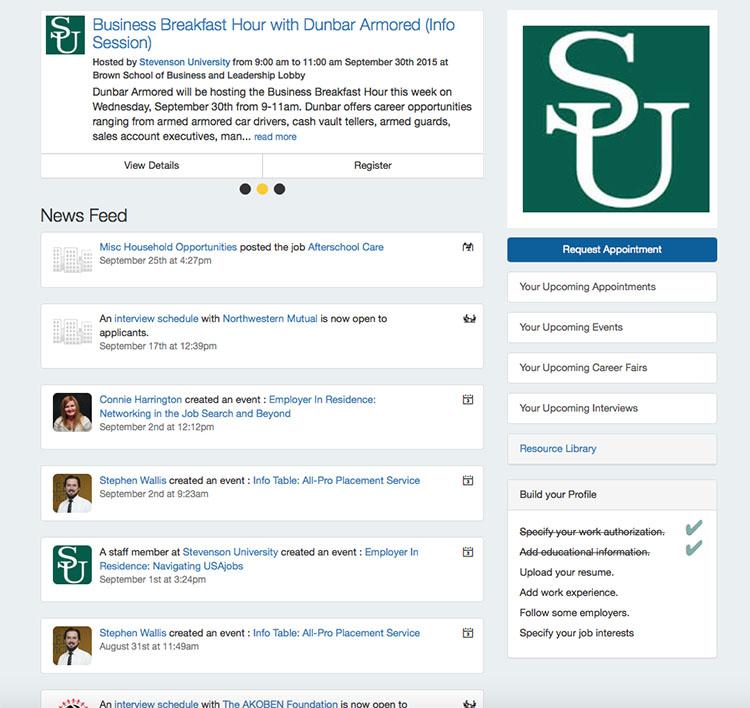Image resolution: width=750 pixels, height=708 pixels.
Task: Click calendar icon on September 2nd All-Pro post
Action: [468, 480]
